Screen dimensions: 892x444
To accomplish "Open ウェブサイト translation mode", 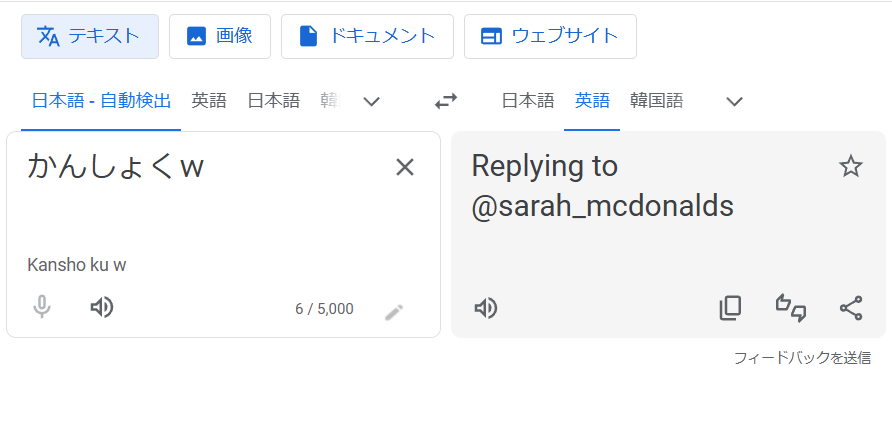I will [x=550, y=37].
